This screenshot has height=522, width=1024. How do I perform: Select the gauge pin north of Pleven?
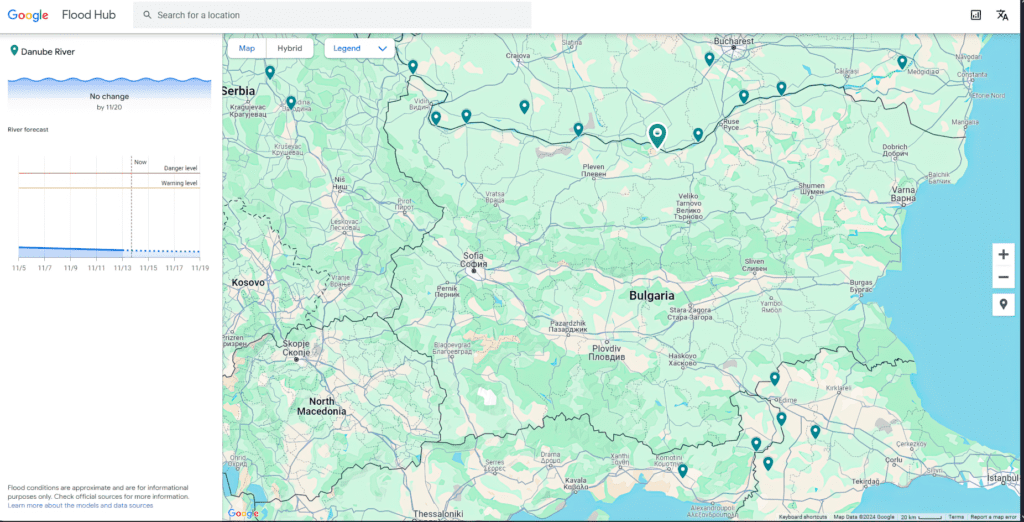tap(578, 129)
